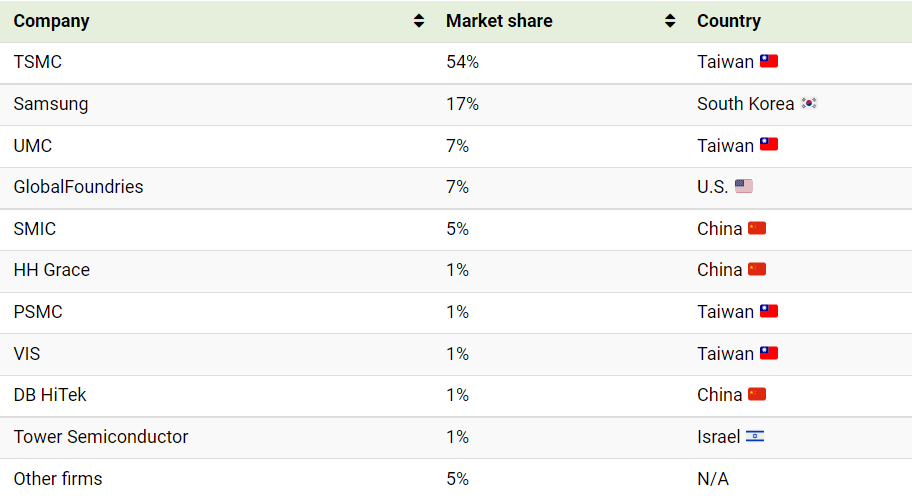
Task: Click the China flag in DB HiTek row
Action: click(757, 394)
